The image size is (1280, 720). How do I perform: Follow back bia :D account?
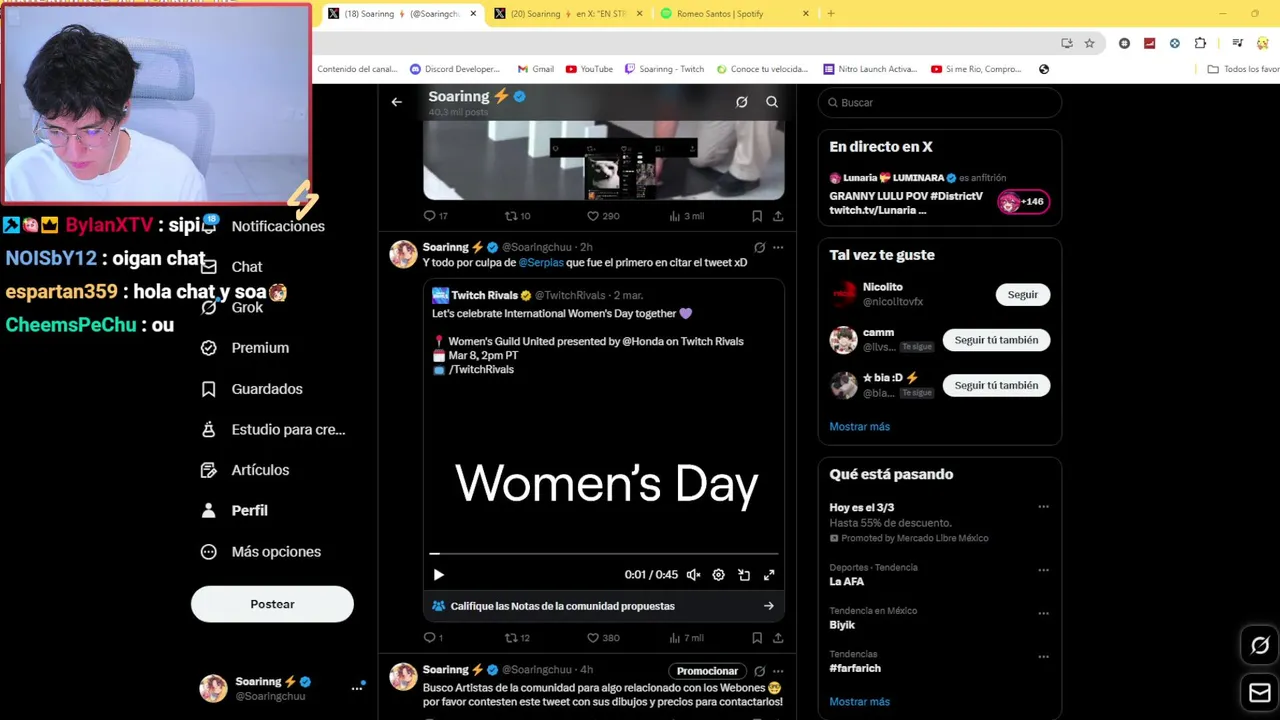(996, 385)
